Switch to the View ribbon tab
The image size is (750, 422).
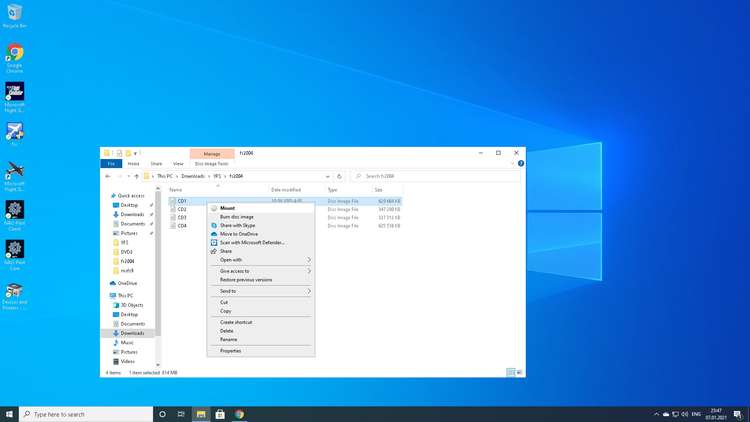pyautogui.click(x=178, y=163)
